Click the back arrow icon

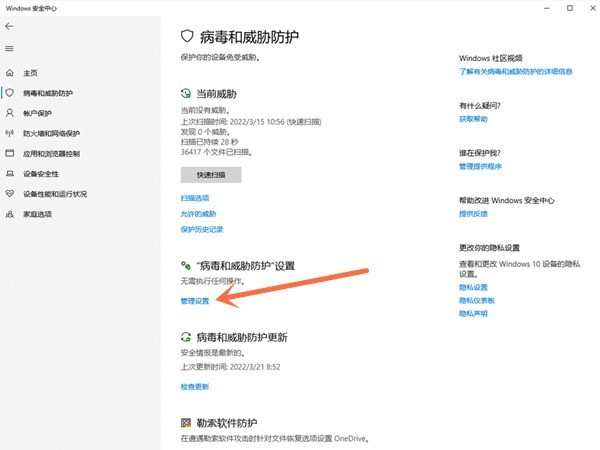(9, 26)
